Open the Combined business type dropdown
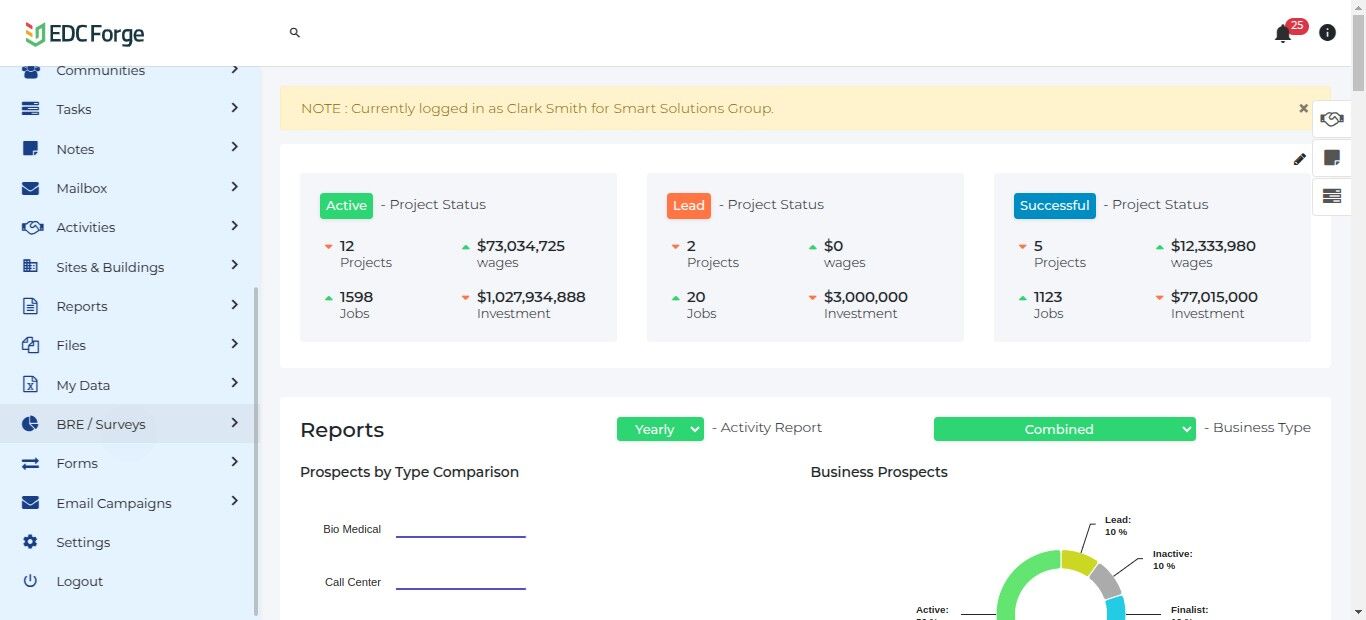 click(1064, 429)
